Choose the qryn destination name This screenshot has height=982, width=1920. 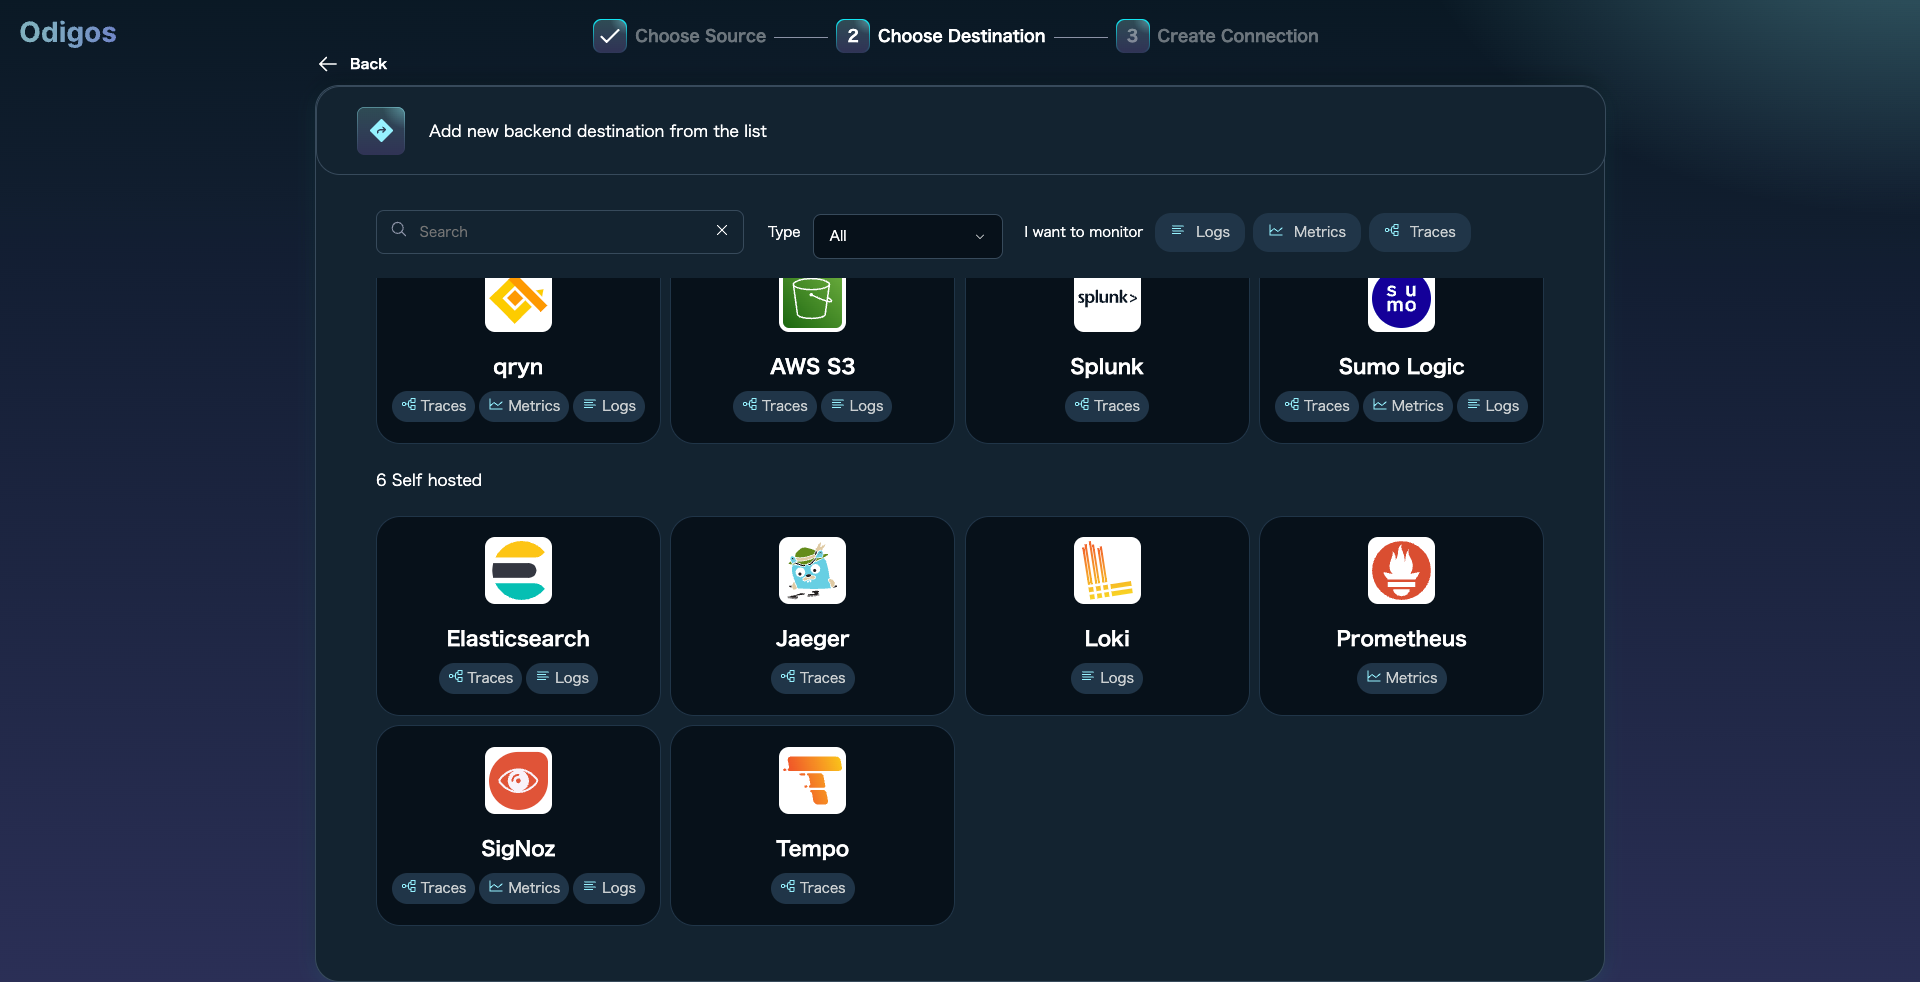(x=518, y=367)
